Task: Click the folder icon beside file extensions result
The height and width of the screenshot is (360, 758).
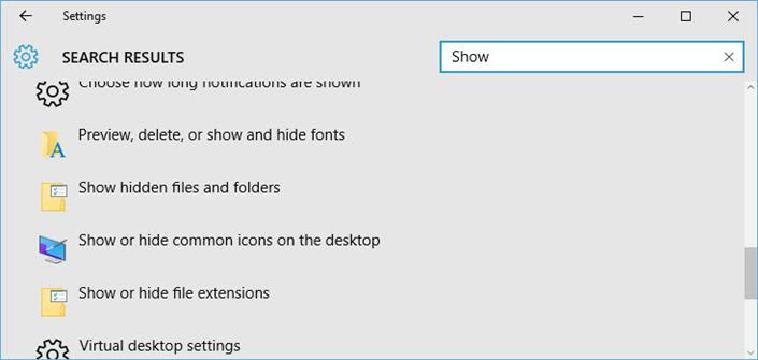Action: (53, 302)
